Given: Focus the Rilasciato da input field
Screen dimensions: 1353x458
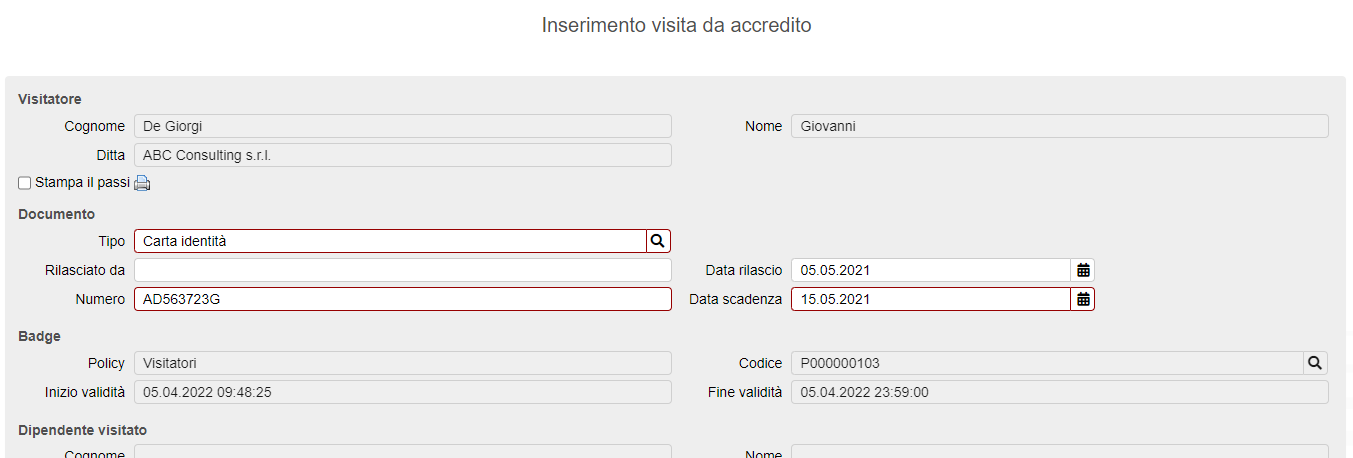Looking at the screenshot, I should click(403, 270).
